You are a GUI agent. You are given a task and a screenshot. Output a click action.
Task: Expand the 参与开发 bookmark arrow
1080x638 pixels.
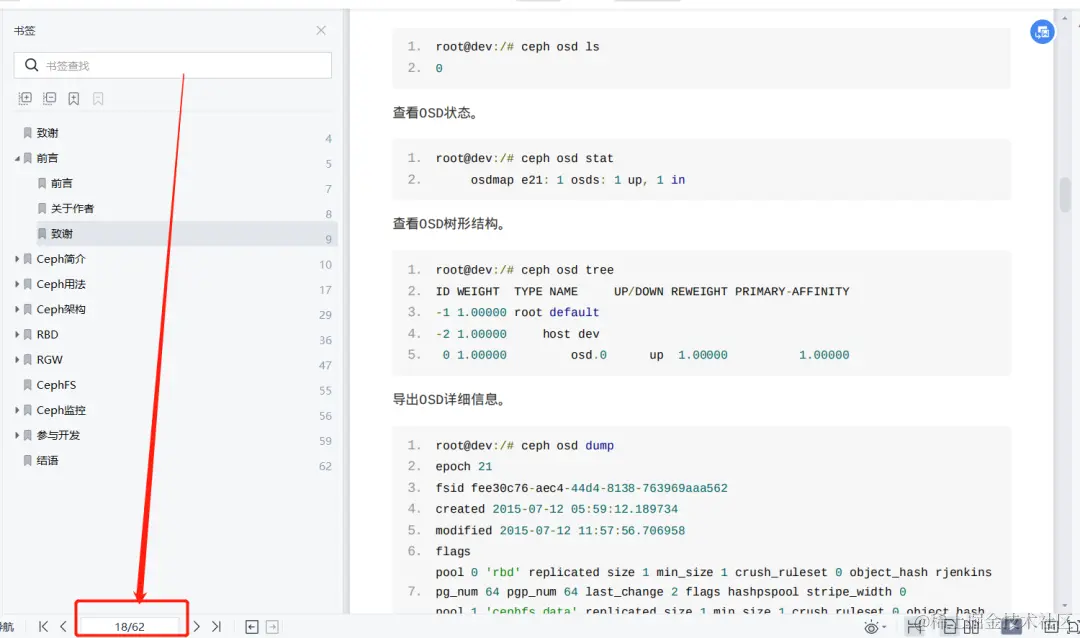(17, 435)
